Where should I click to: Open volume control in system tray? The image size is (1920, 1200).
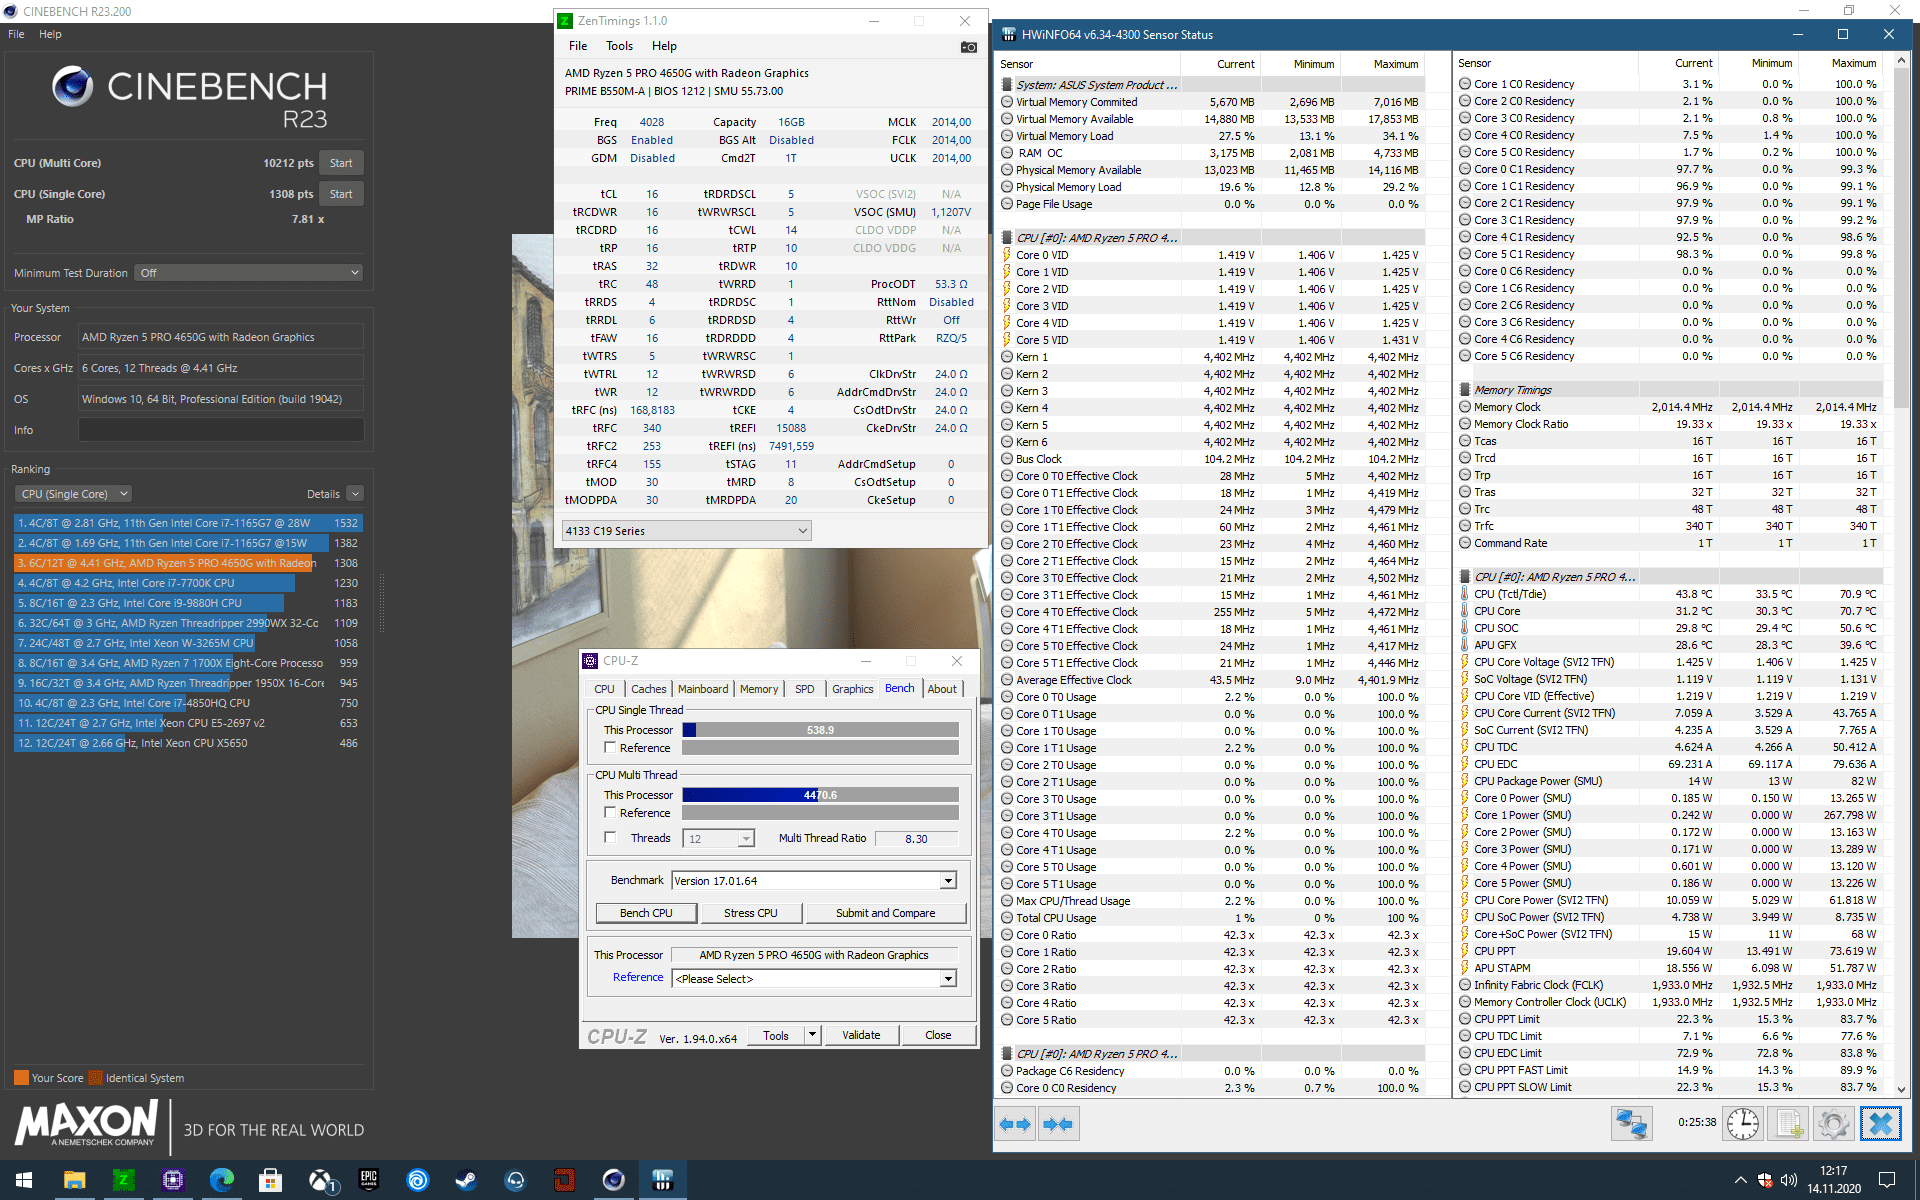[1789, 1180]
